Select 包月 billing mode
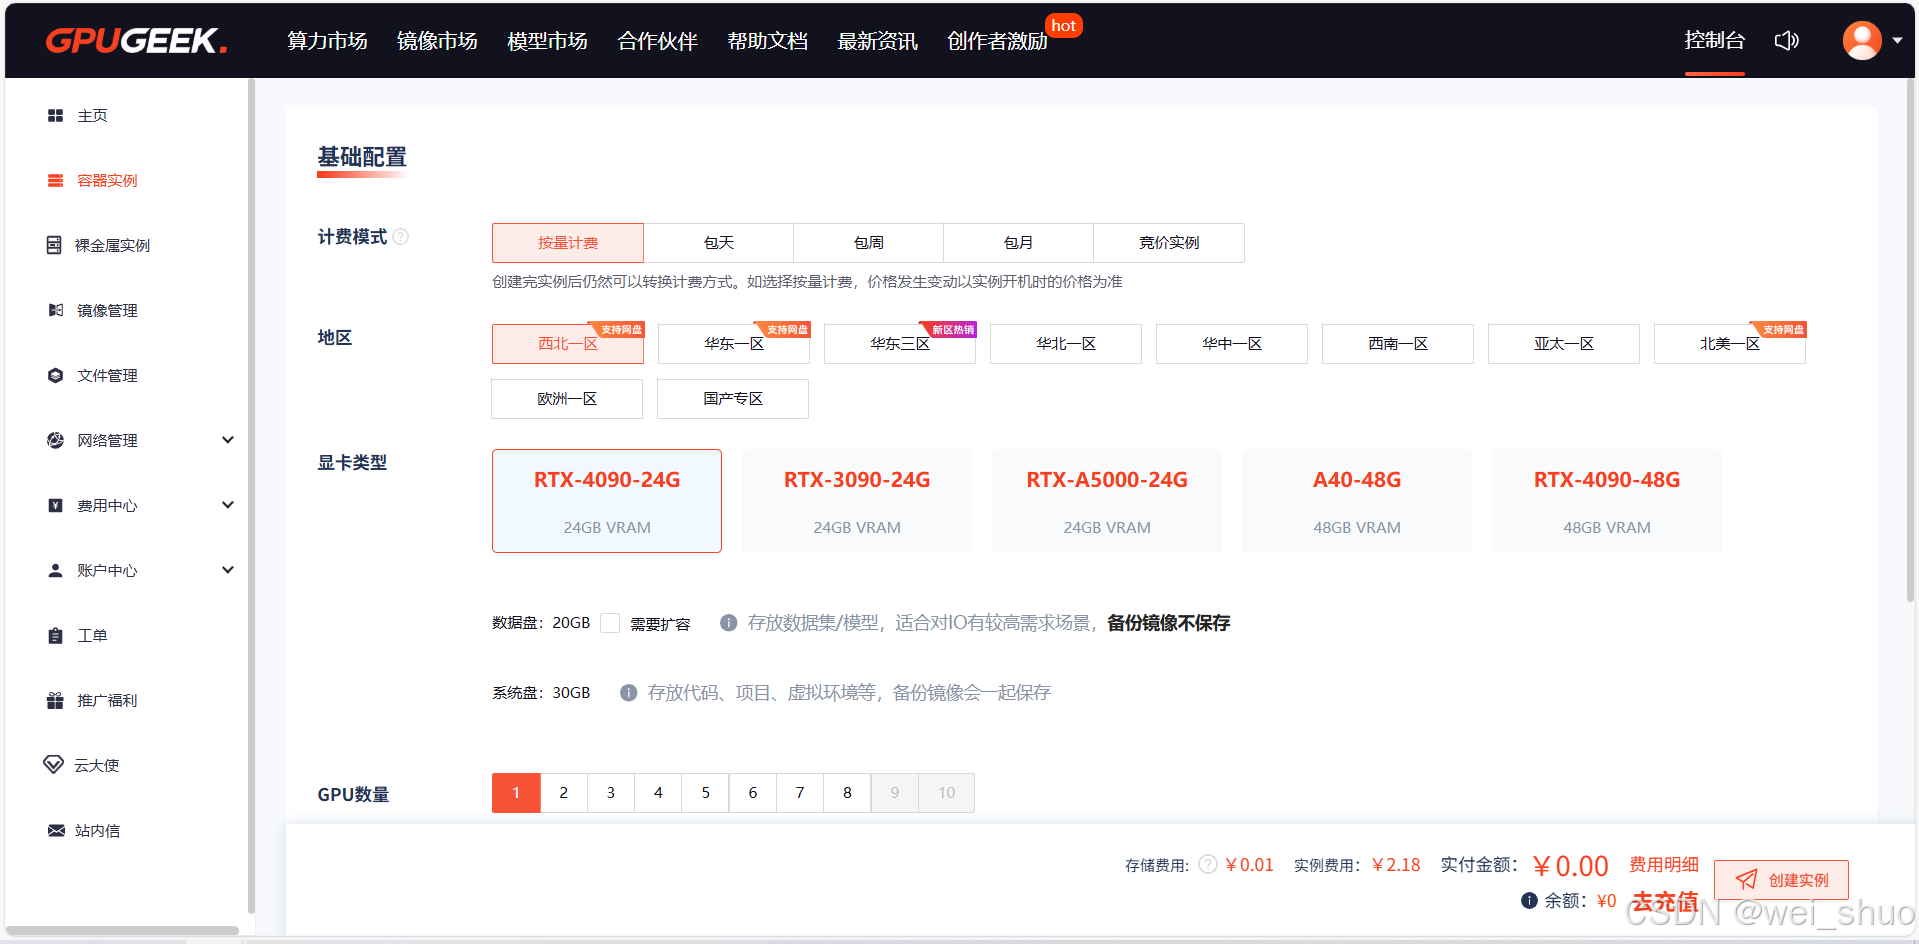 click(1019, 243)
